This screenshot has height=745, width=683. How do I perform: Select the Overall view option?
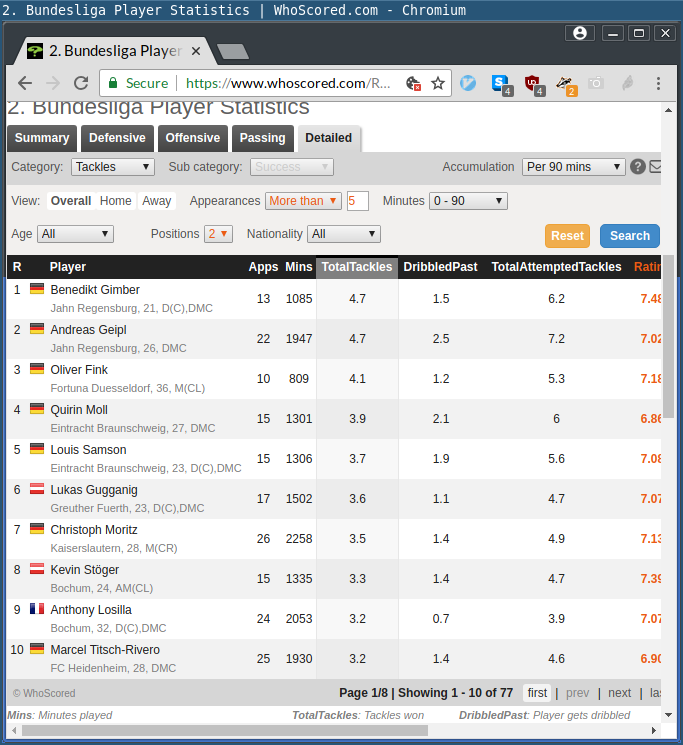pyautogui.click(x=71, y=201)
